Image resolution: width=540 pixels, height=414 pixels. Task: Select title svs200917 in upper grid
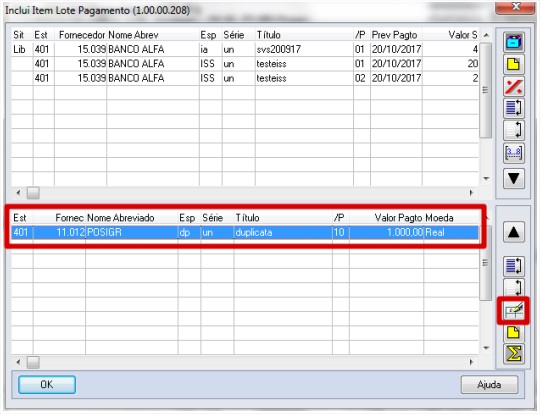tap(279, 50)
